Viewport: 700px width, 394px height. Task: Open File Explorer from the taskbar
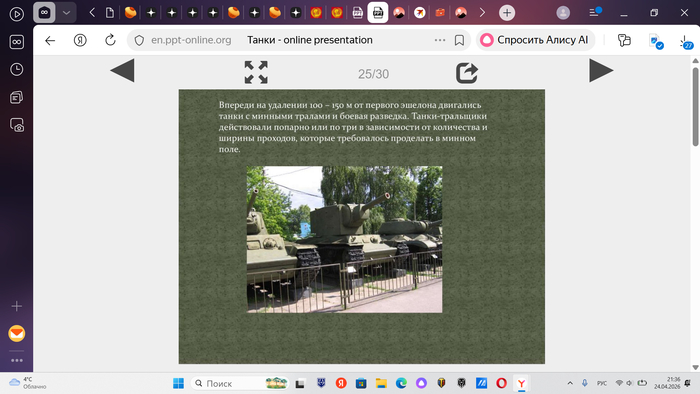(381, 383)
